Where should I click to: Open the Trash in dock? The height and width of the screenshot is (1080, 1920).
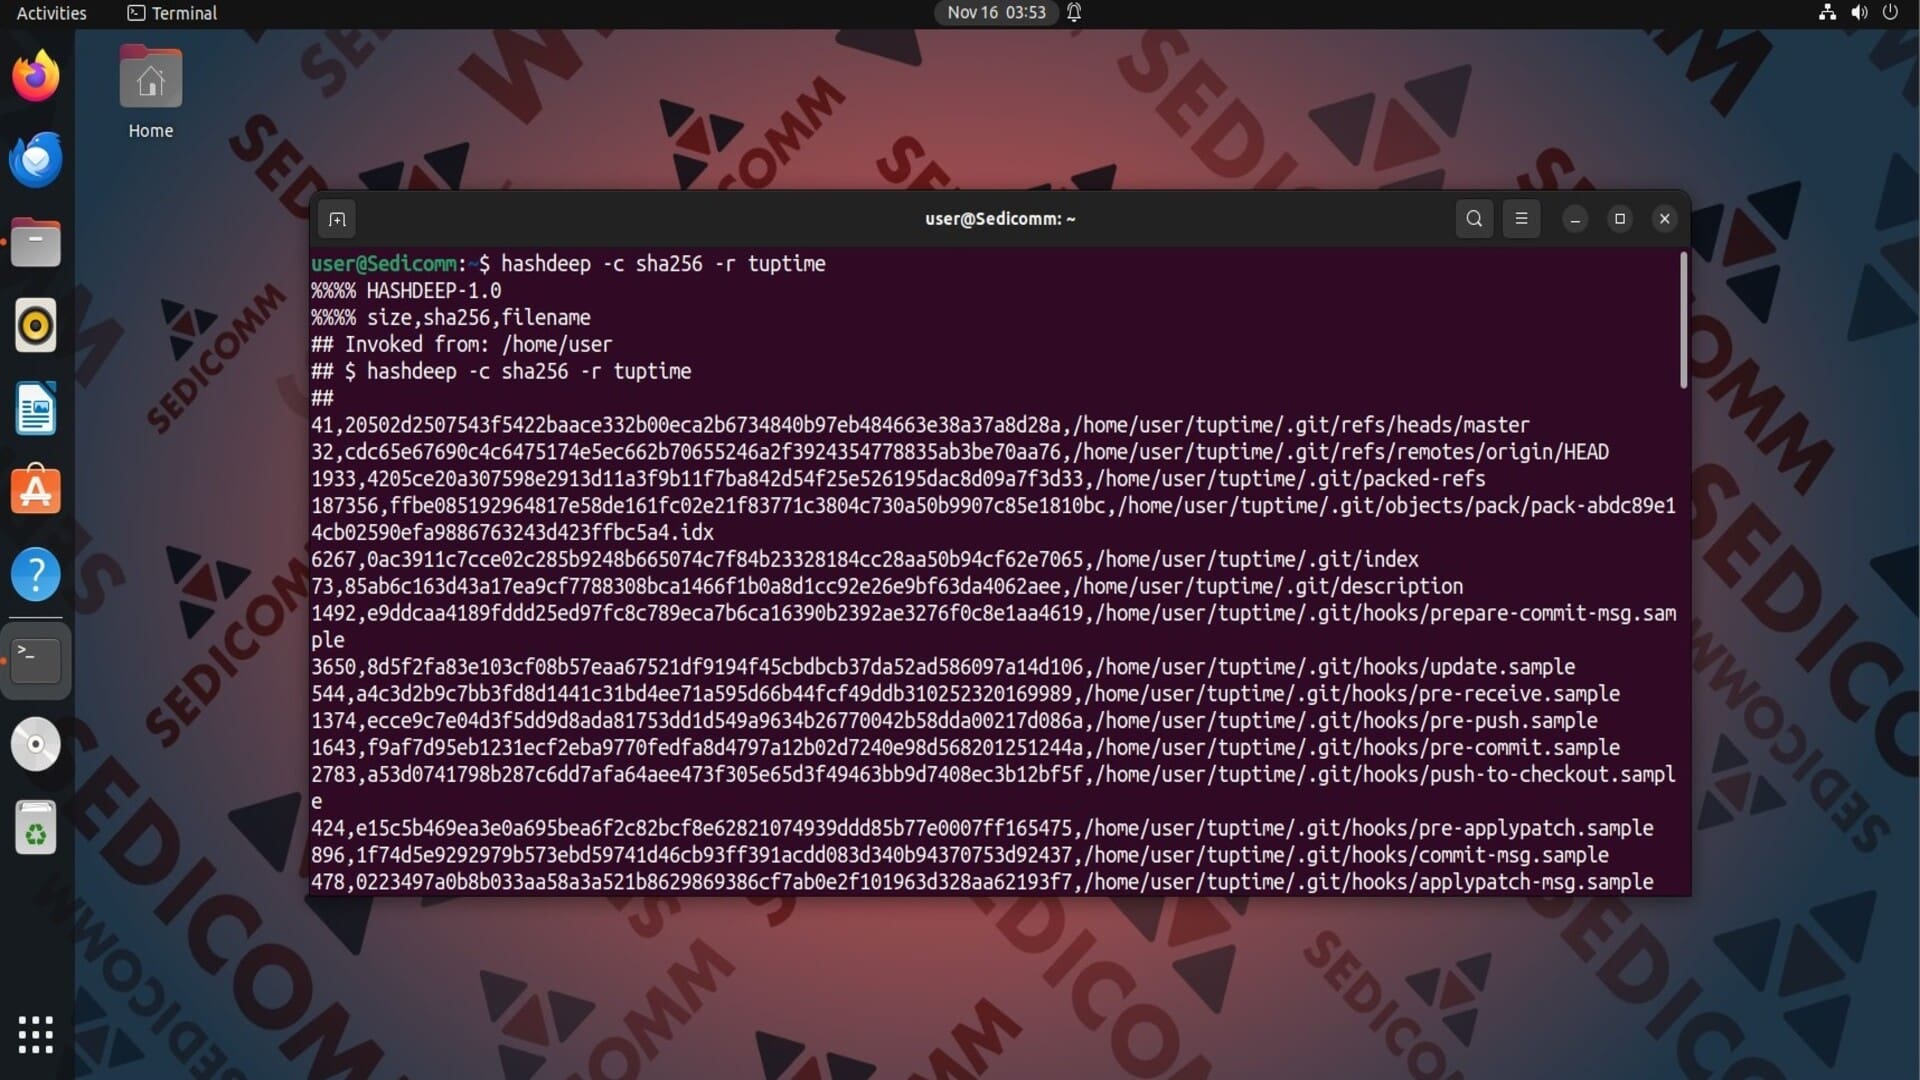click(36, 828)
